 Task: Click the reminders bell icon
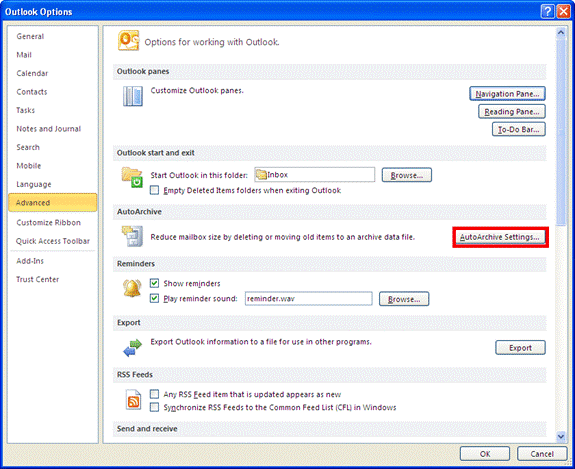[132, 288]
